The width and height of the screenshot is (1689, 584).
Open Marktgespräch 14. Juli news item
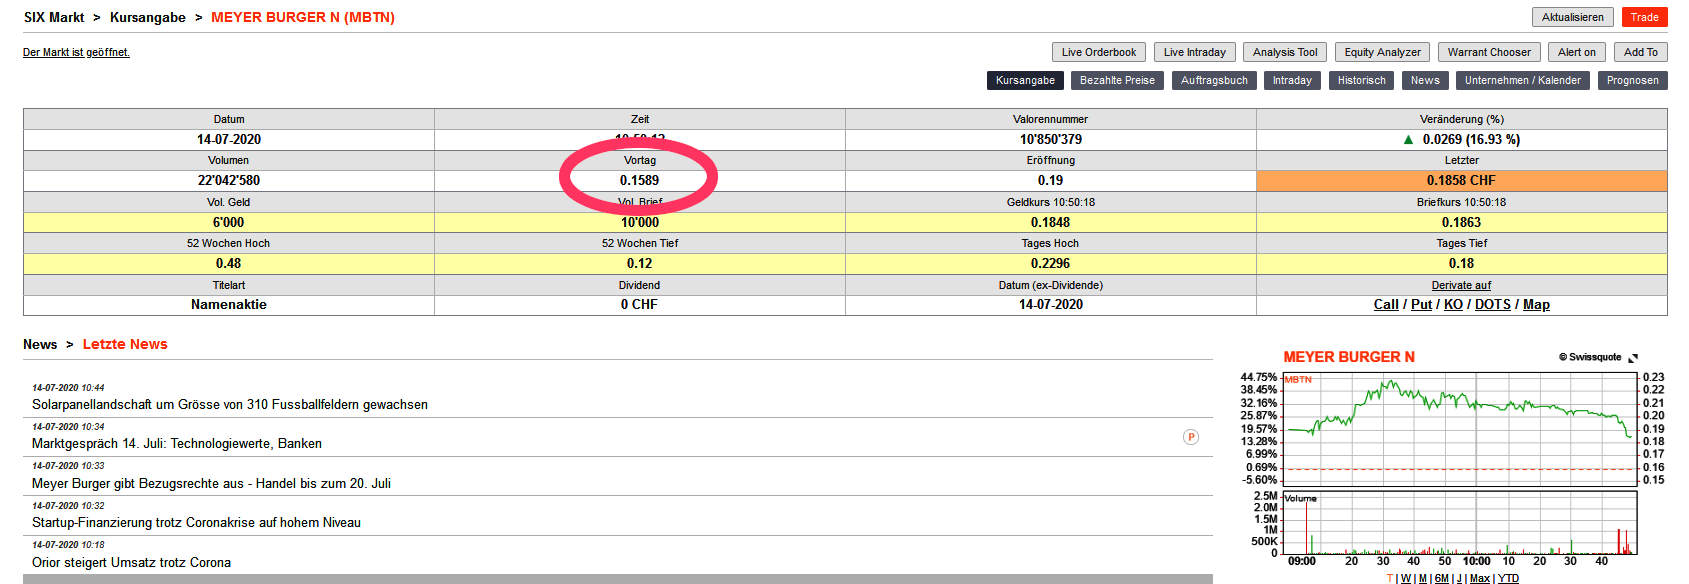click(x=177, y=443)
